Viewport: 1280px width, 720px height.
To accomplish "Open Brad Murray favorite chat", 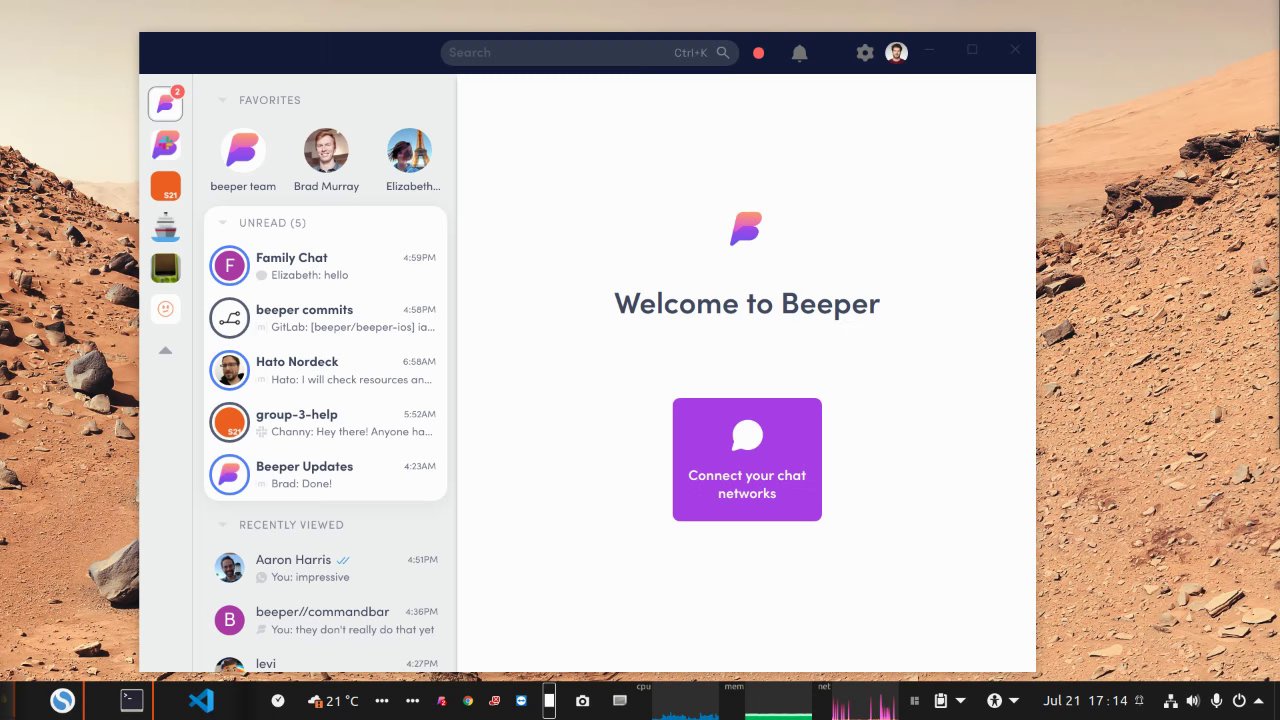I will 326,160.
